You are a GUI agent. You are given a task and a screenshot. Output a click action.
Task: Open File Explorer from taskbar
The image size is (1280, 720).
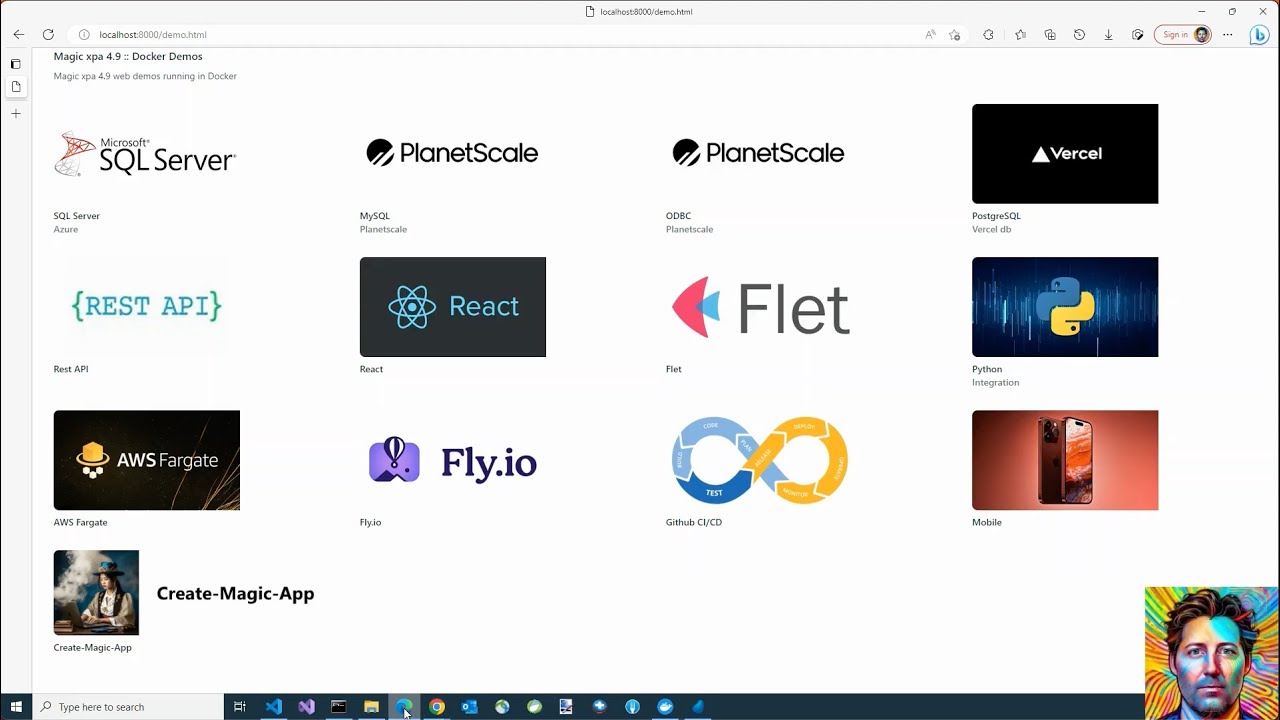click(x=371, y=707)
